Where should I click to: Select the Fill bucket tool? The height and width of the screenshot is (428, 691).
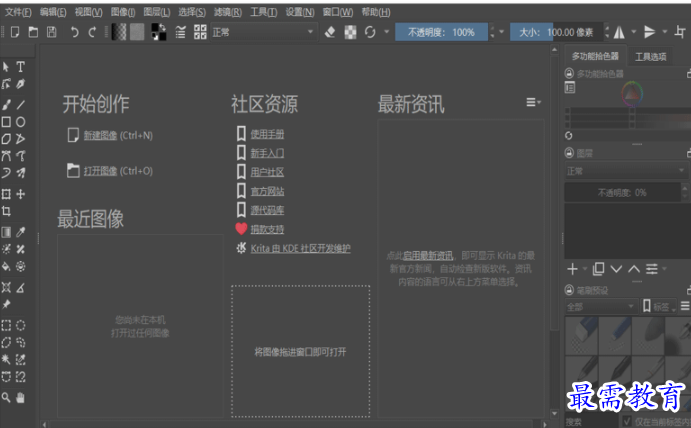click(6, 266)
